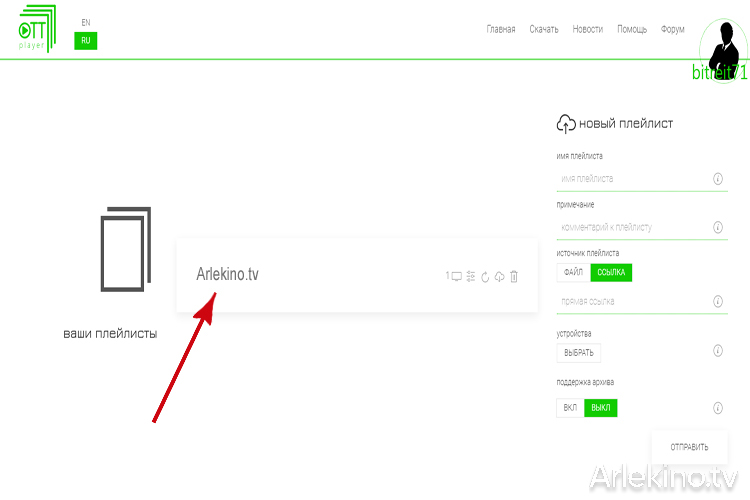Open the ВЫБРАТЬ devices selector
The image size is (750, 500).
[579, 353]
